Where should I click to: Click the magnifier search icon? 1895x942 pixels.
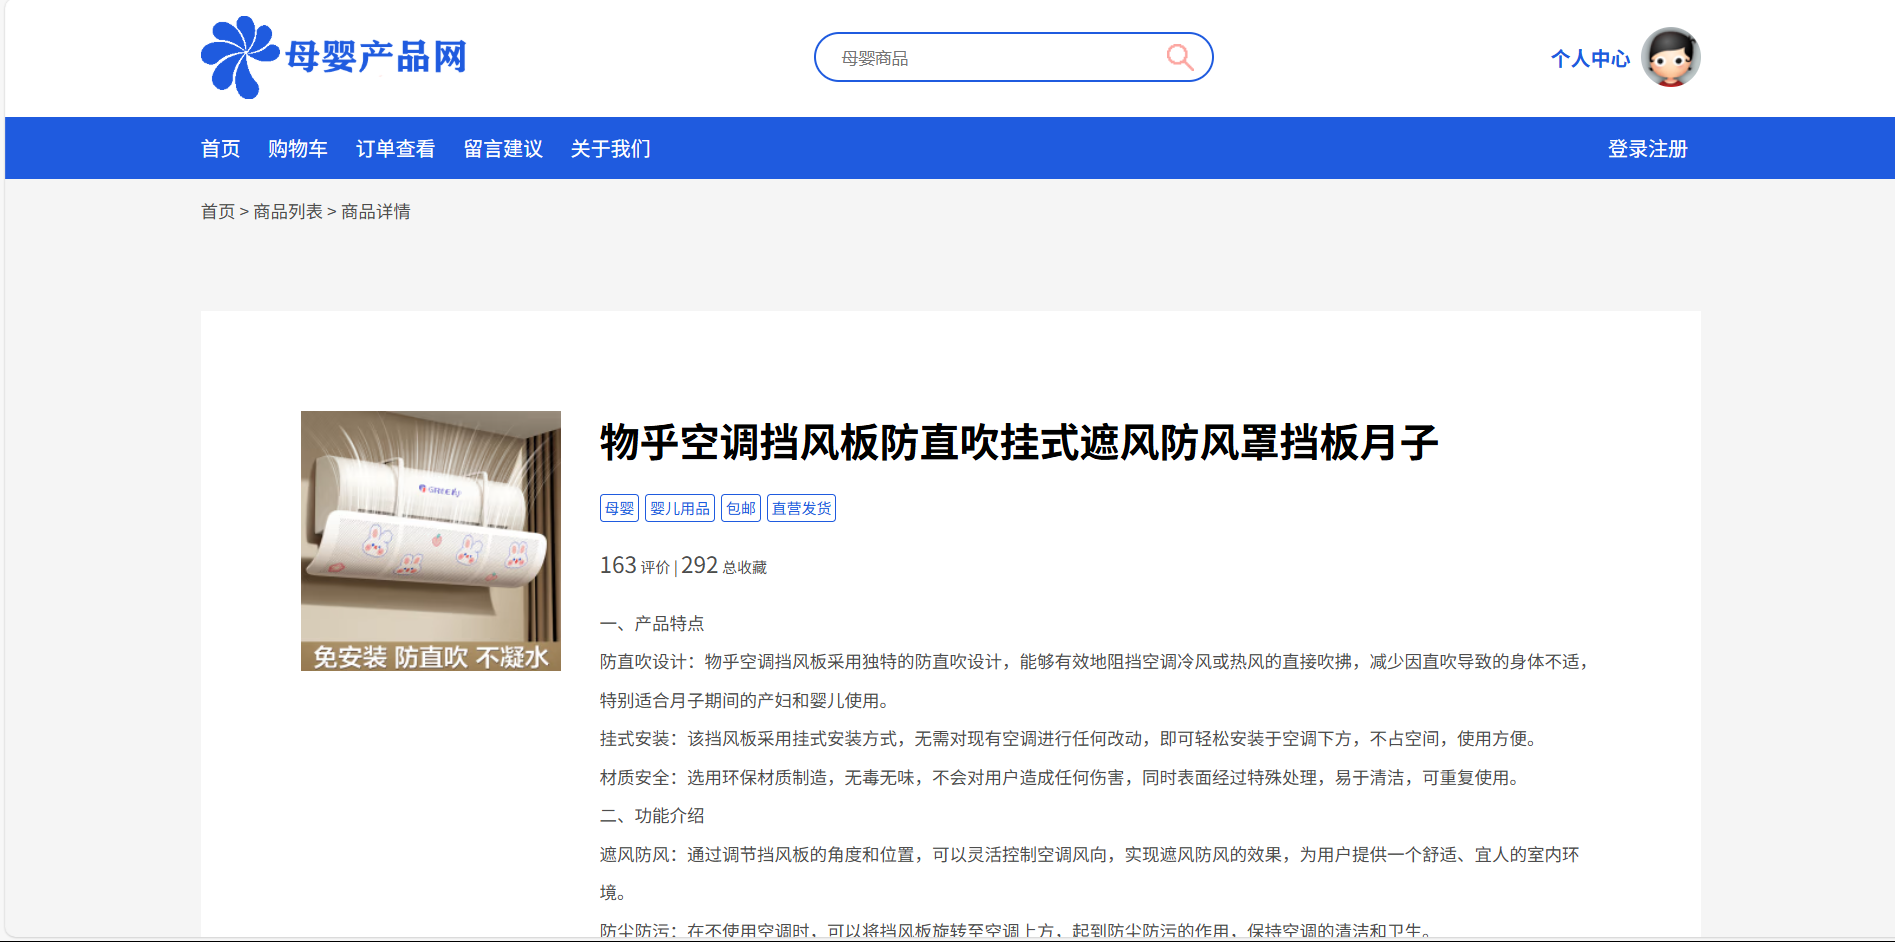[1180, 57]
